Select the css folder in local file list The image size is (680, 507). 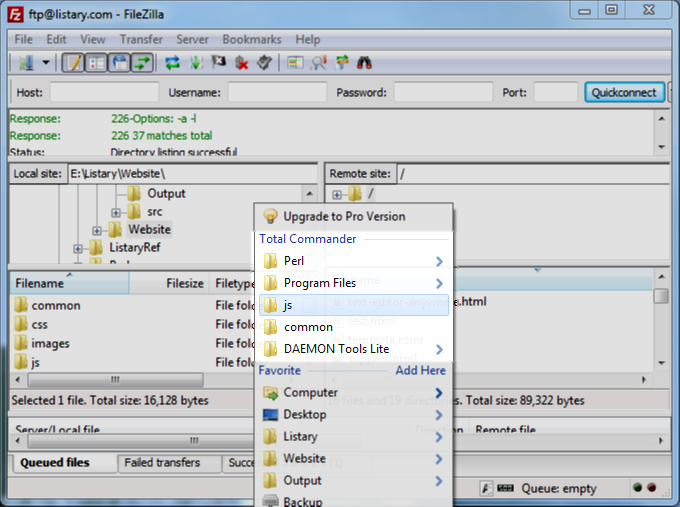click(39, 325)
